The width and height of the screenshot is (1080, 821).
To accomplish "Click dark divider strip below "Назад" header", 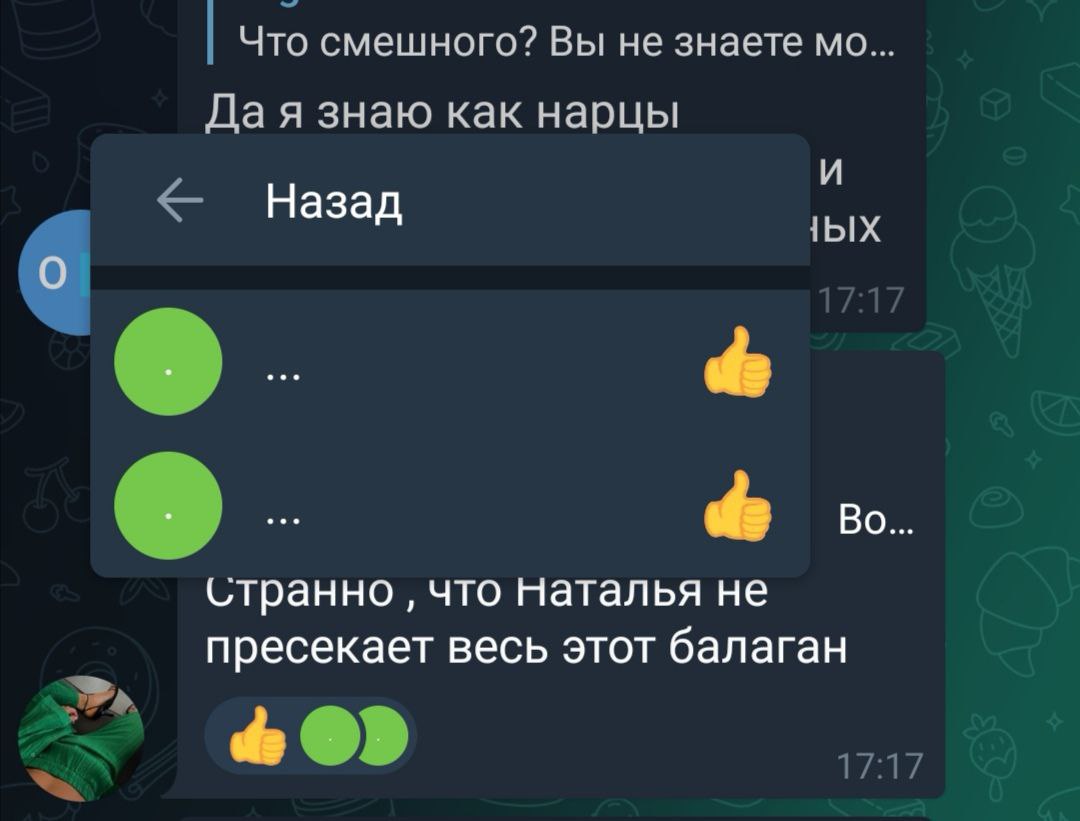I will [x=450, y=278].
